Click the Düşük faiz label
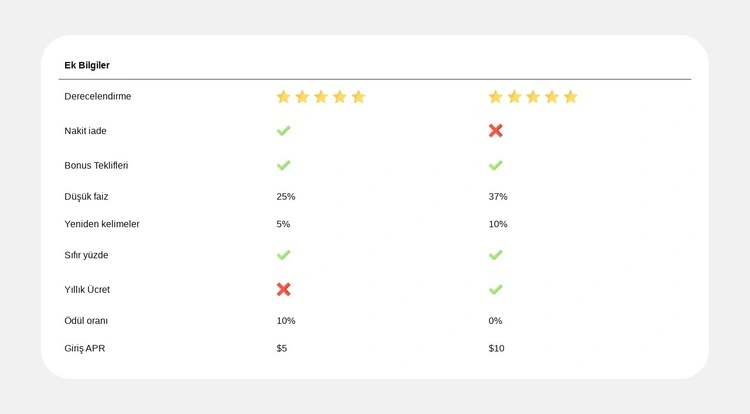This screenshot has width=750, height=414. coord(86,196)
